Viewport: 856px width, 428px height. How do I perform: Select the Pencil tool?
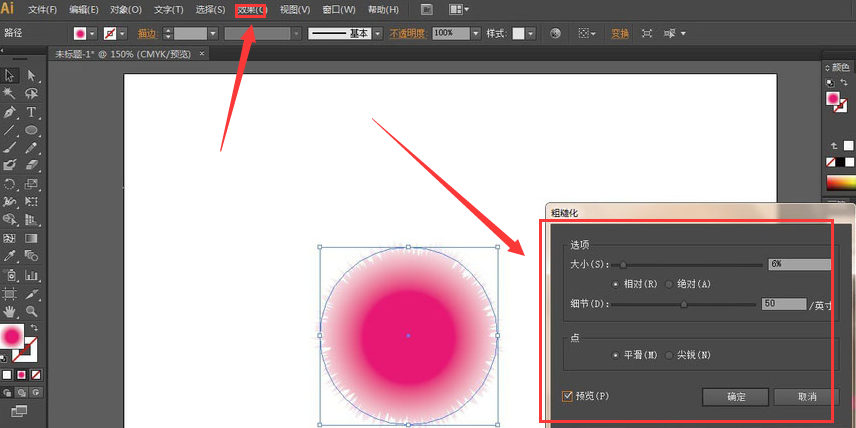[x=31, y=147]
